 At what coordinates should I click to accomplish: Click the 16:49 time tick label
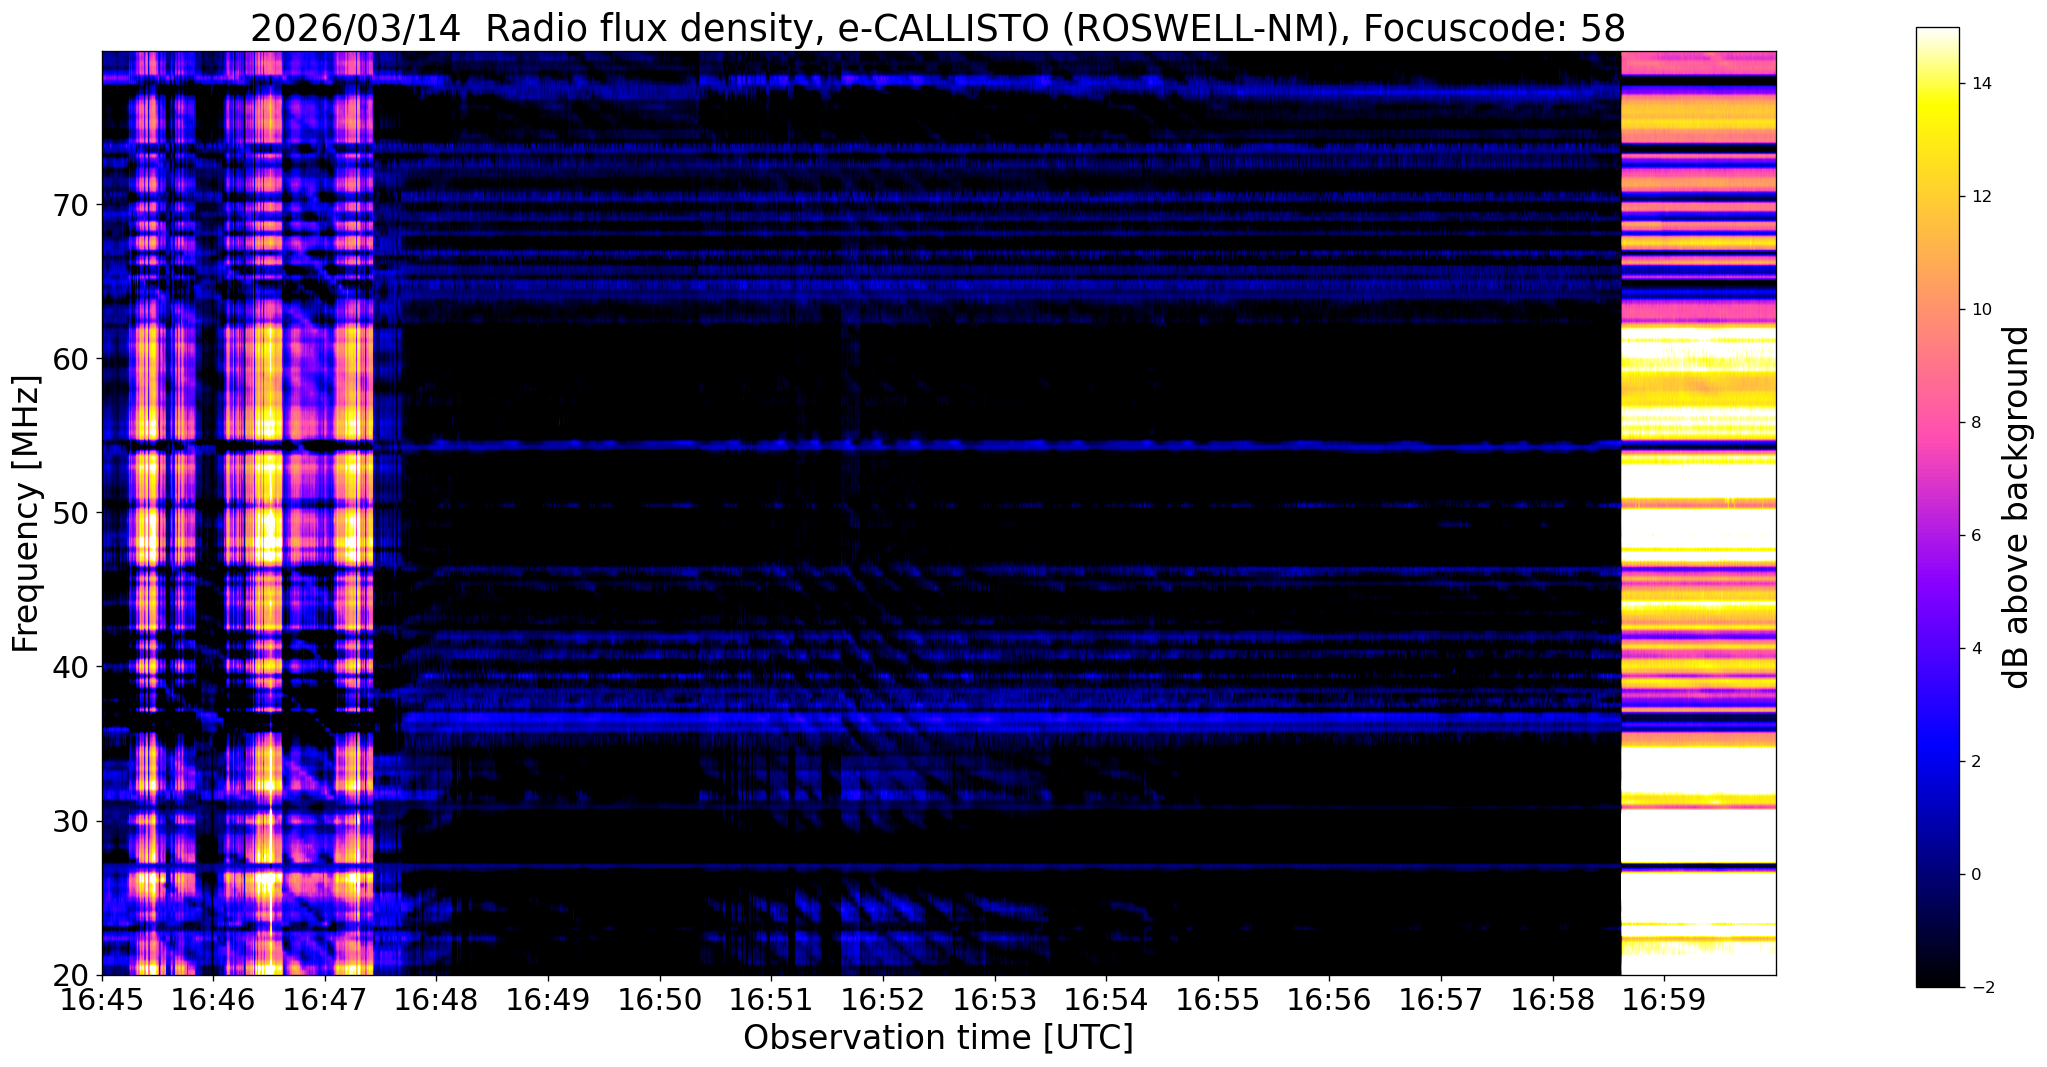pyautogui.click(x=548, y=999)
